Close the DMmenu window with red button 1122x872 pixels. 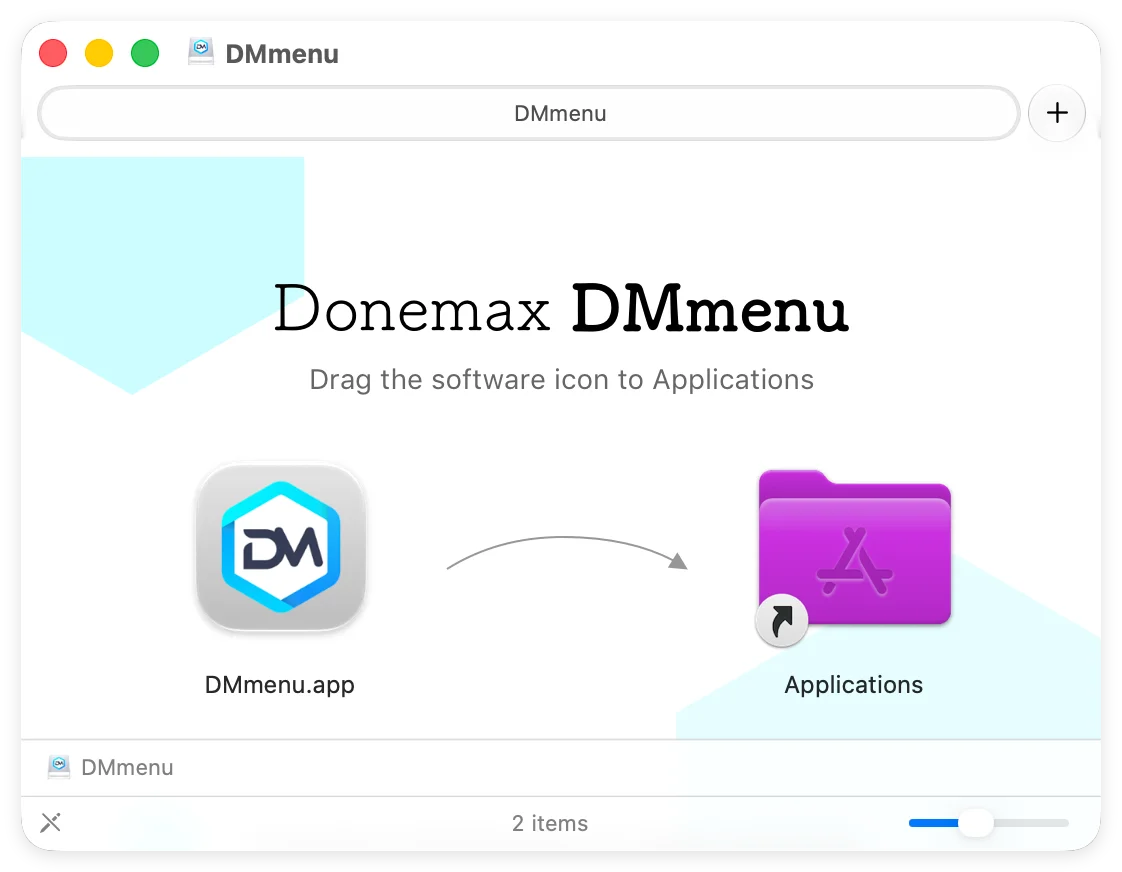click(x=53, y=53)
